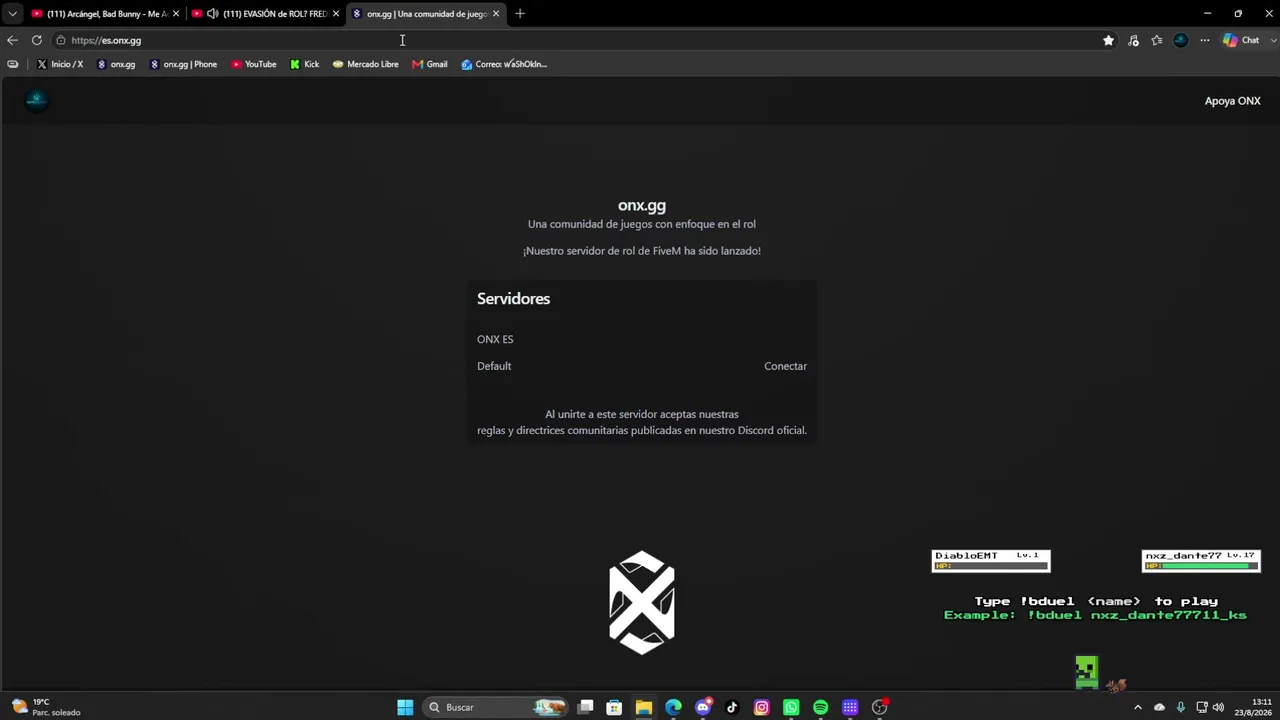
Task: Switch to the EVASIÓN de ROL tab
Action: coord(265,14)
